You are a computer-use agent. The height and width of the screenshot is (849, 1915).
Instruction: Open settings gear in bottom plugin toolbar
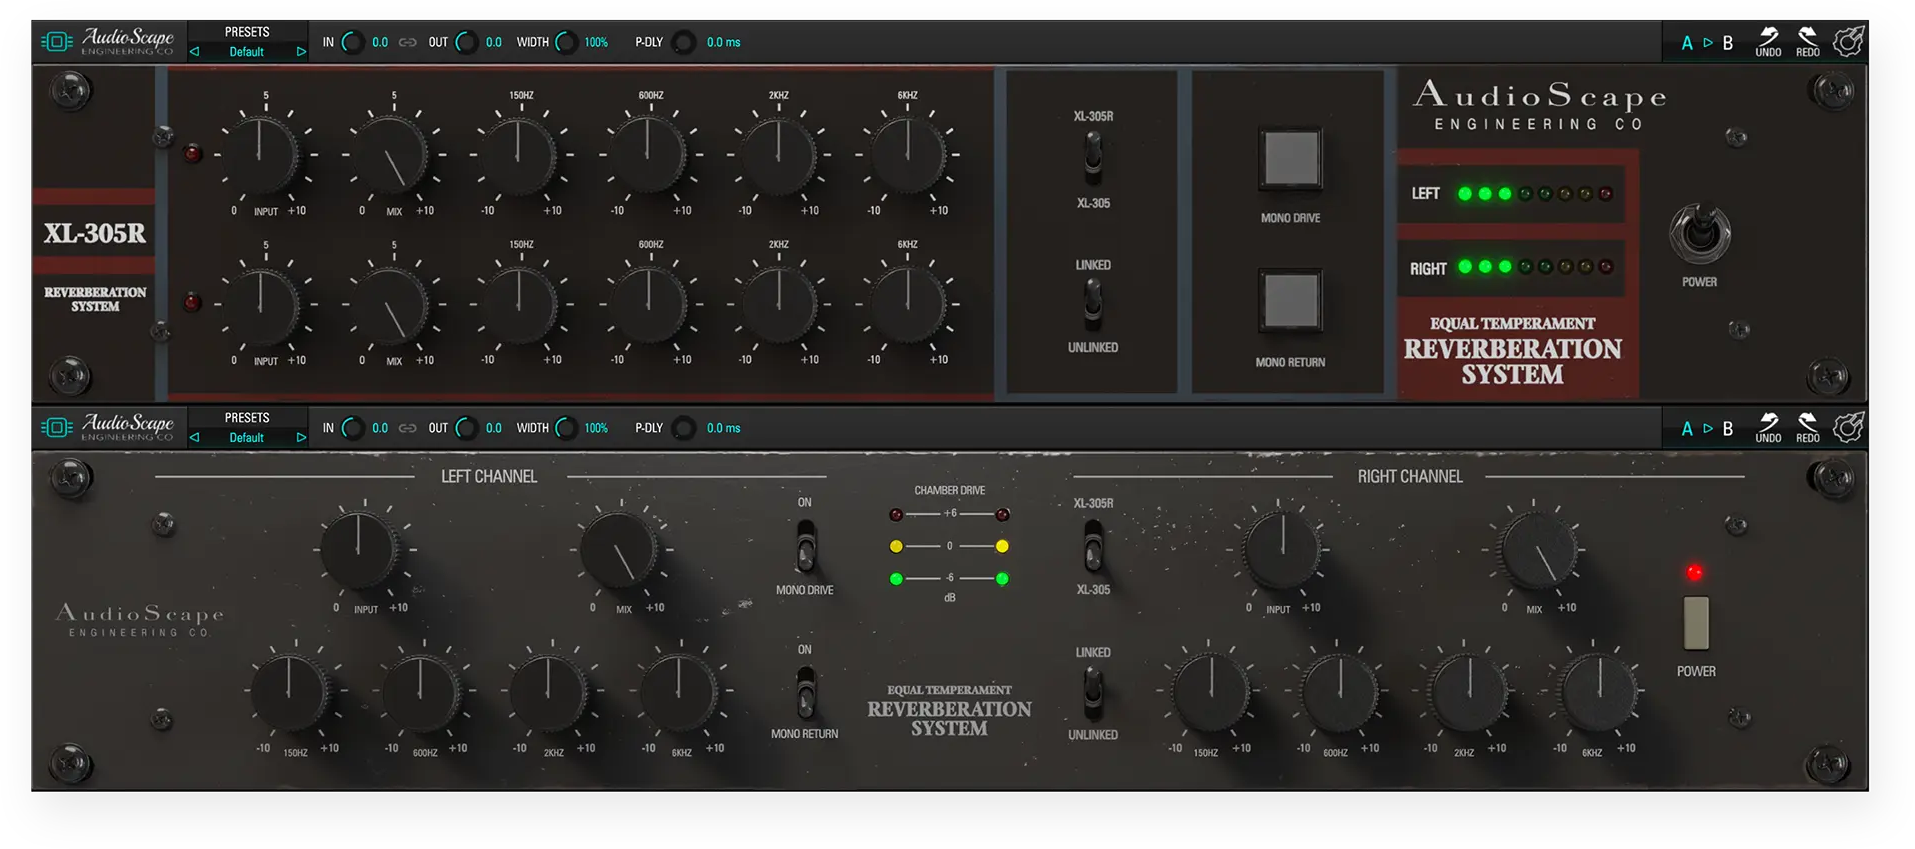point(1848,428)
